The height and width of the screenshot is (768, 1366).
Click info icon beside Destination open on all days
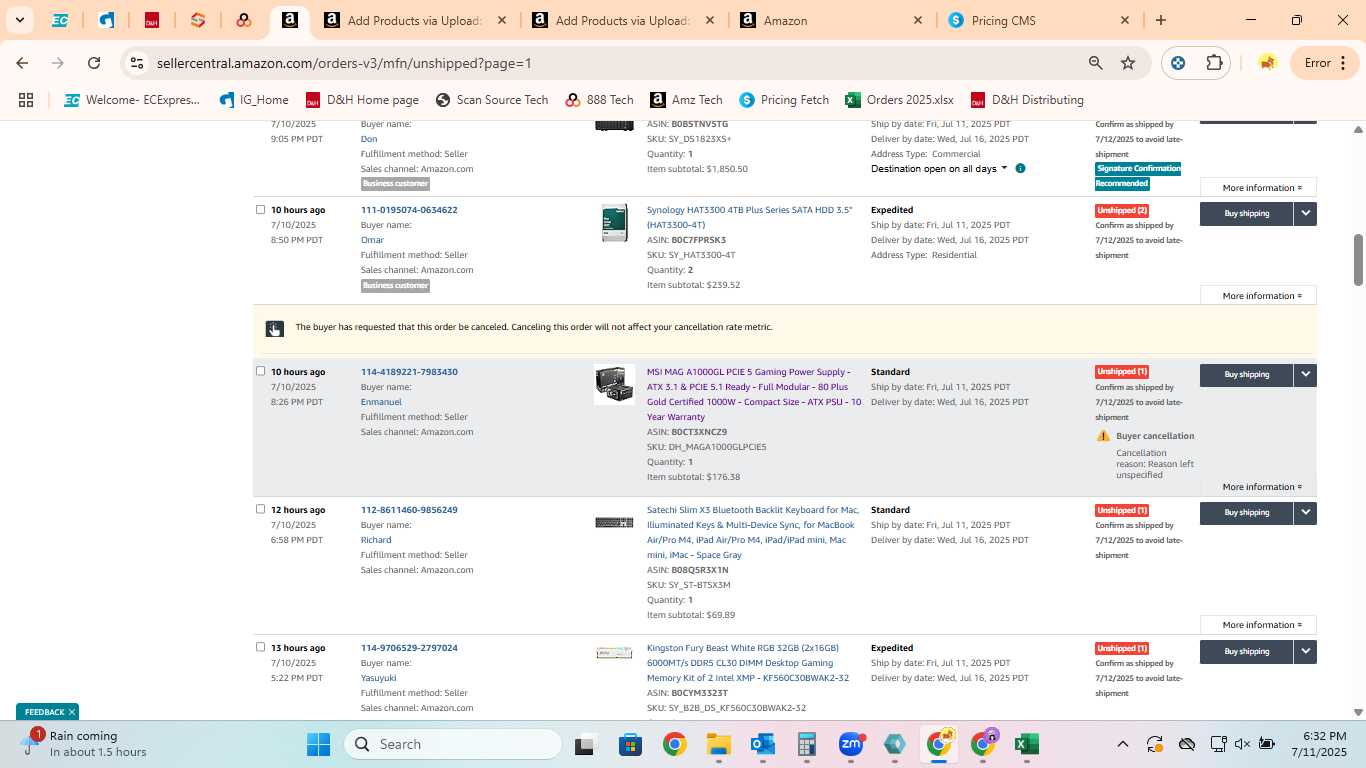click(1020, 169)
